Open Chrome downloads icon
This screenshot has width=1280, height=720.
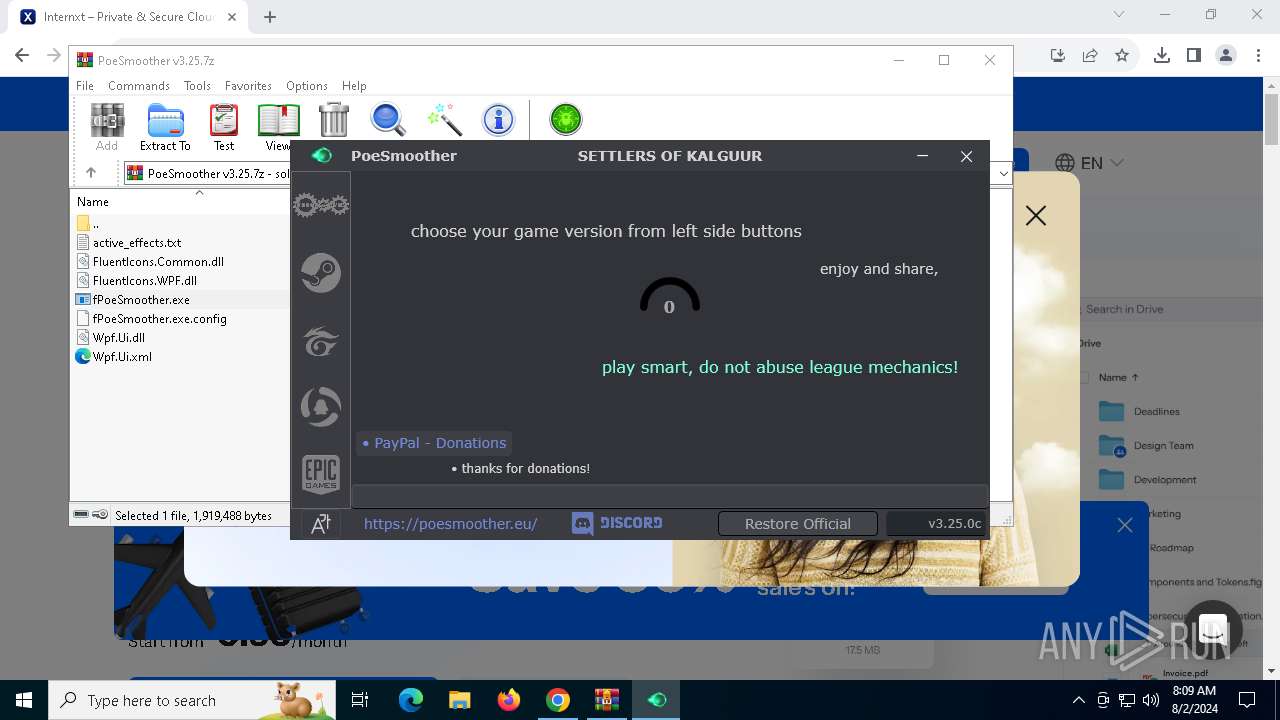[1162, 55]
